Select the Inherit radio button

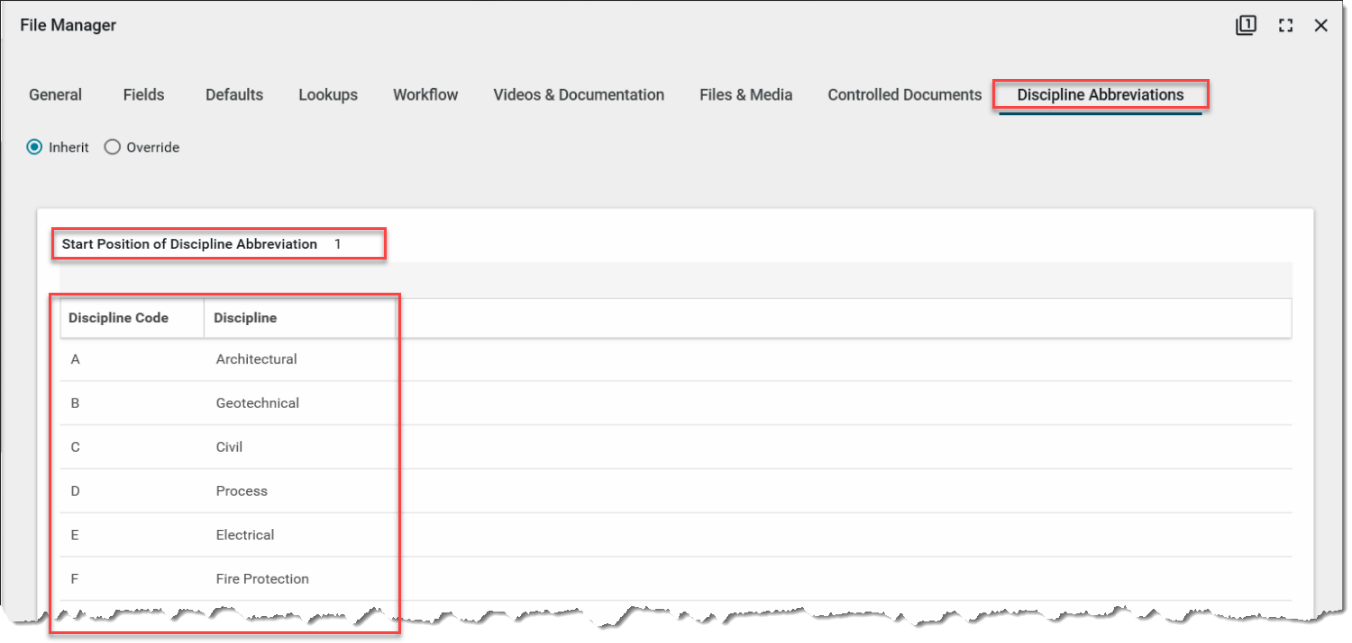point(35,147)
